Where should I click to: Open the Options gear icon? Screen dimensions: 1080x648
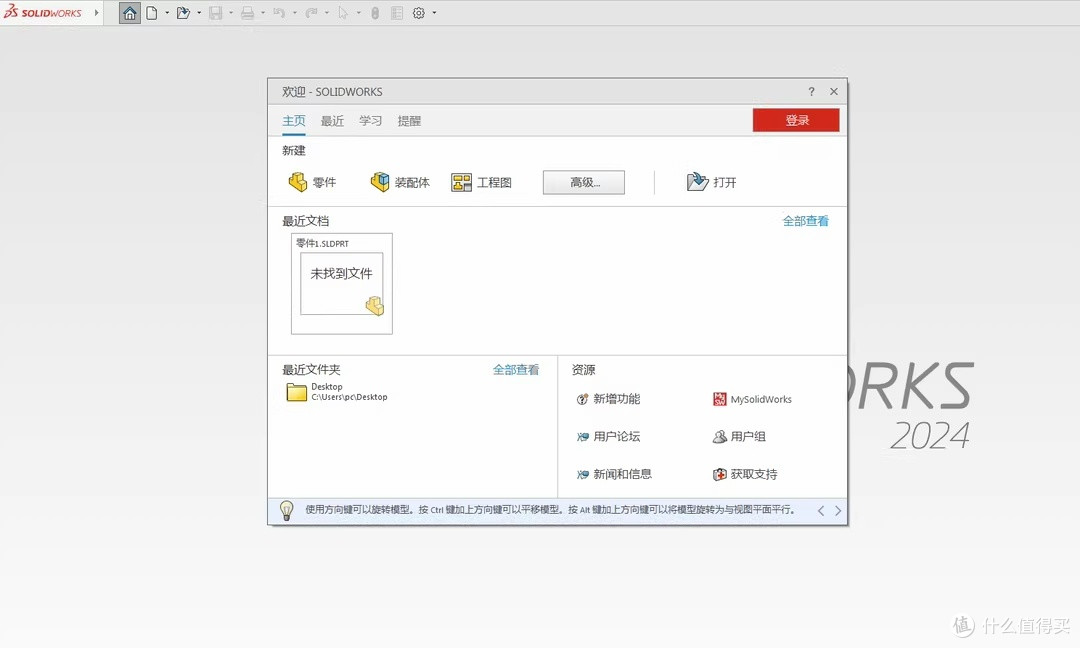[419, 12]
